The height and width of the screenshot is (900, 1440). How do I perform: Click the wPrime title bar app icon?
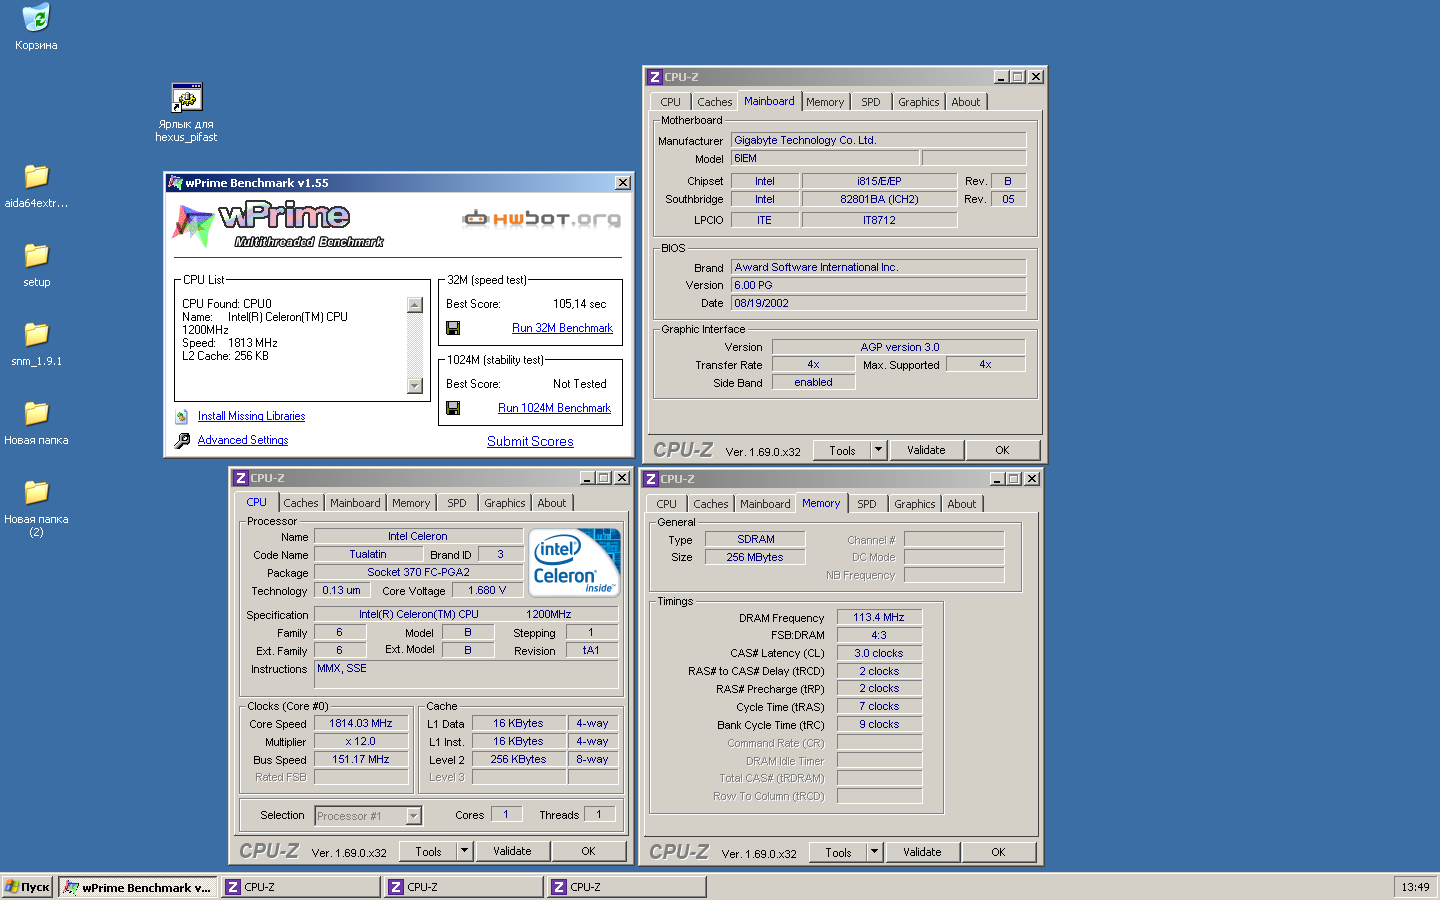176,183
